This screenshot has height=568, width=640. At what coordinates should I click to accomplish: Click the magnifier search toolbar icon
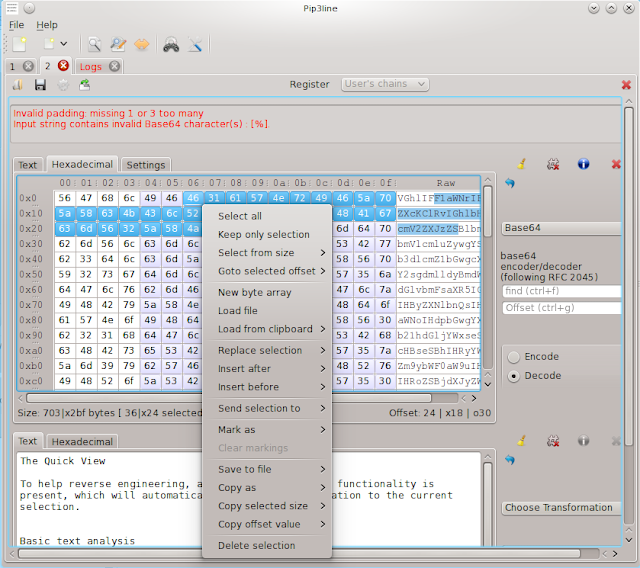click(94, 44)
